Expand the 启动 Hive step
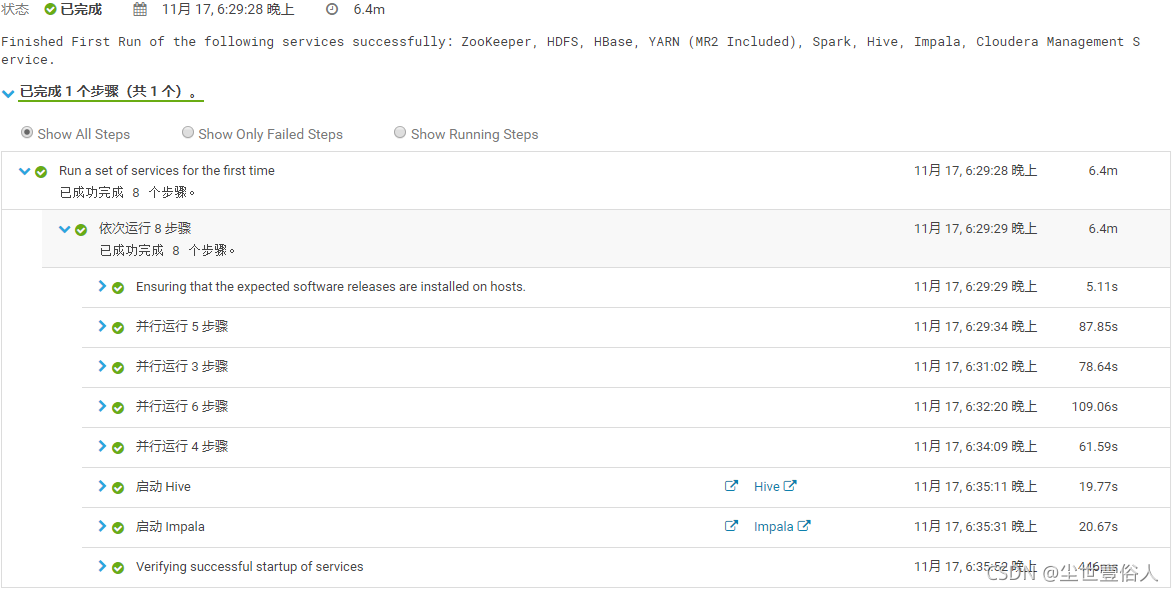This screenshot has width=1174, height=591. (x=103, y=485)
